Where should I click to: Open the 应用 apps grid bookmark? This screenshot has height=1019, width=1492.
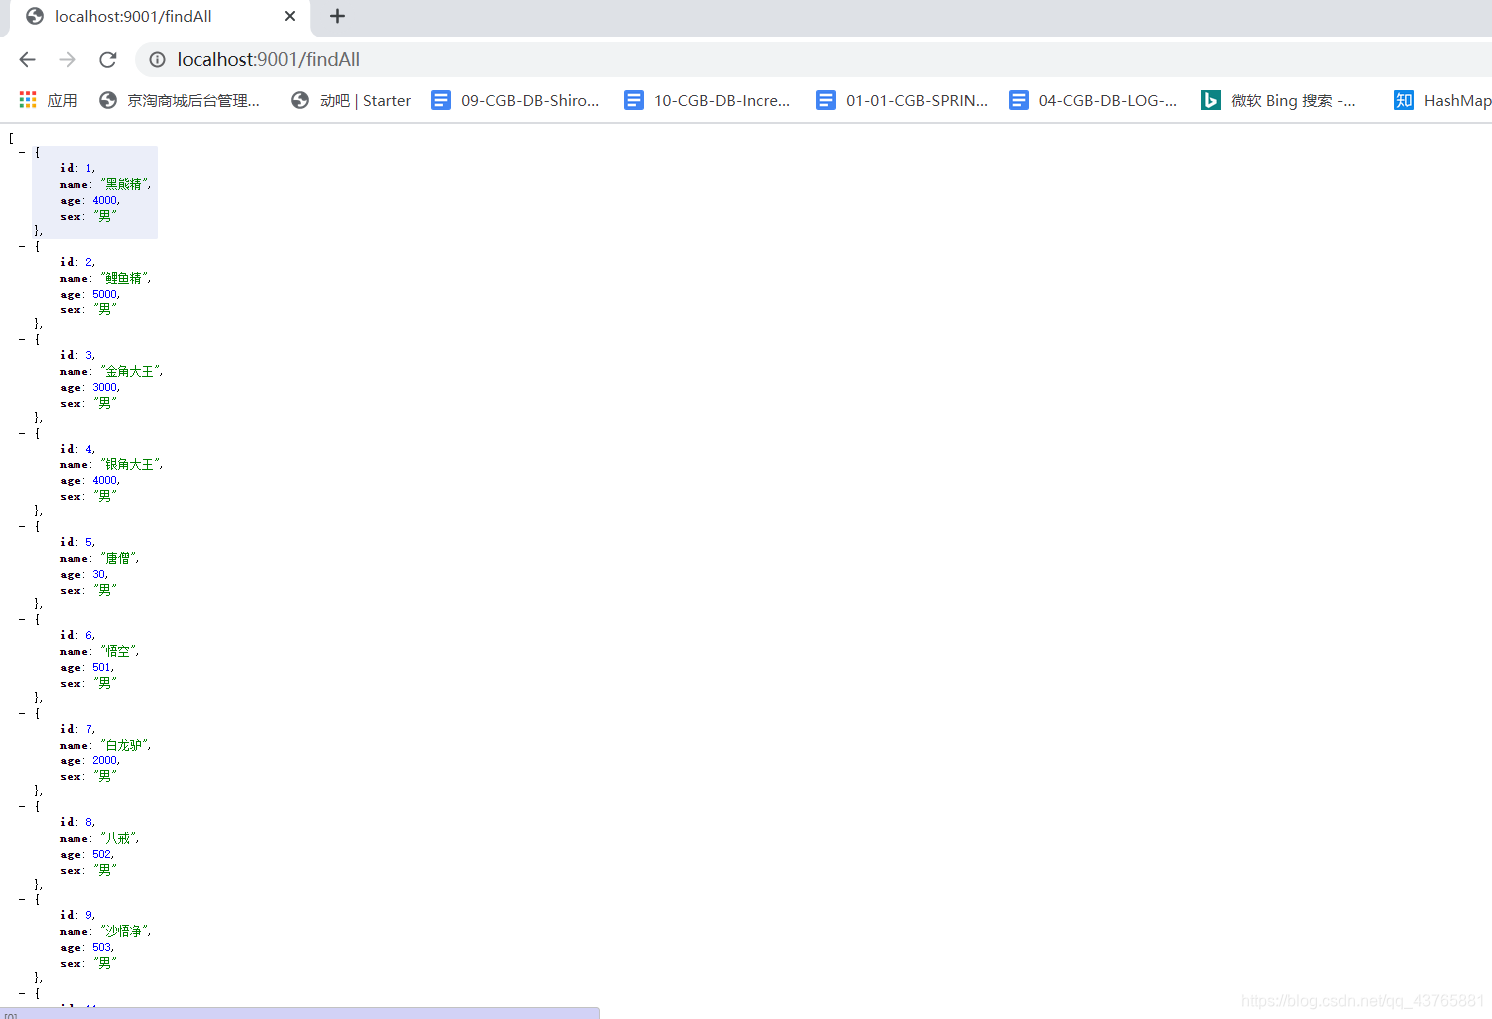pyautogui.click(x=48, y=100)
